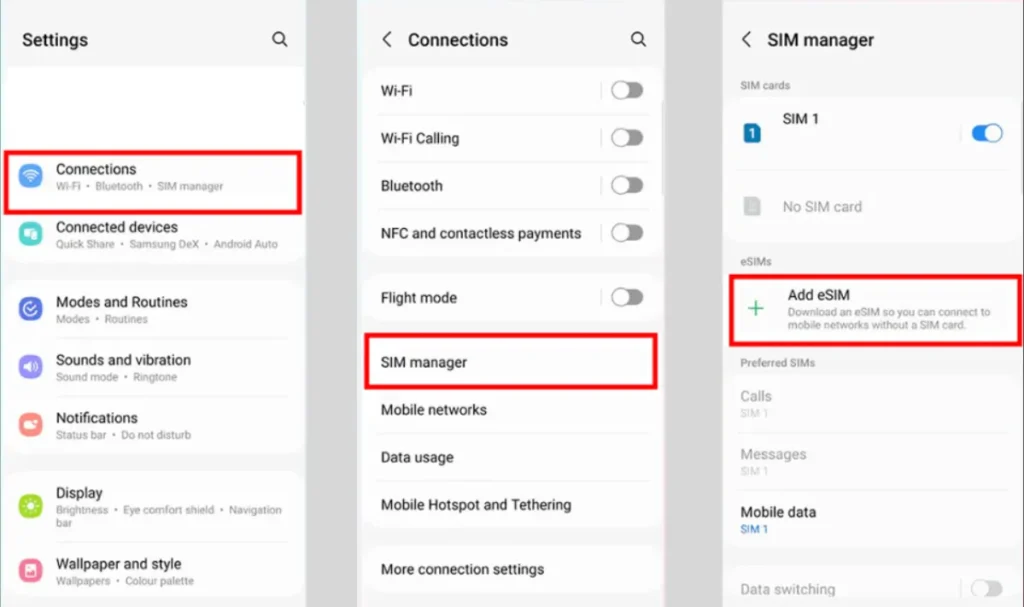Open NFC and contactless payments label
The height and width of the screenshot is (607, 1024).
(481, 233)
